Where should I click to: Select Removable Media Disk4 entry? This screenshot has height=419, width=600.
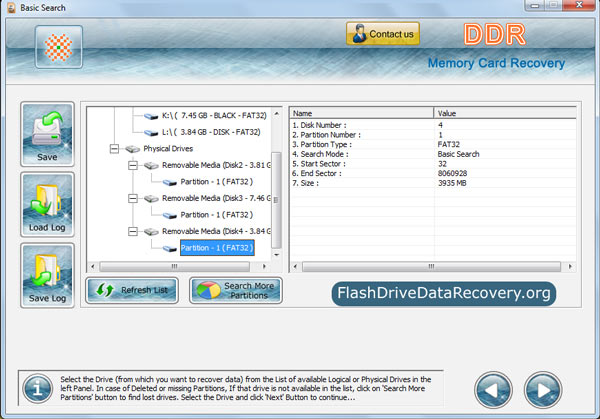216,232
